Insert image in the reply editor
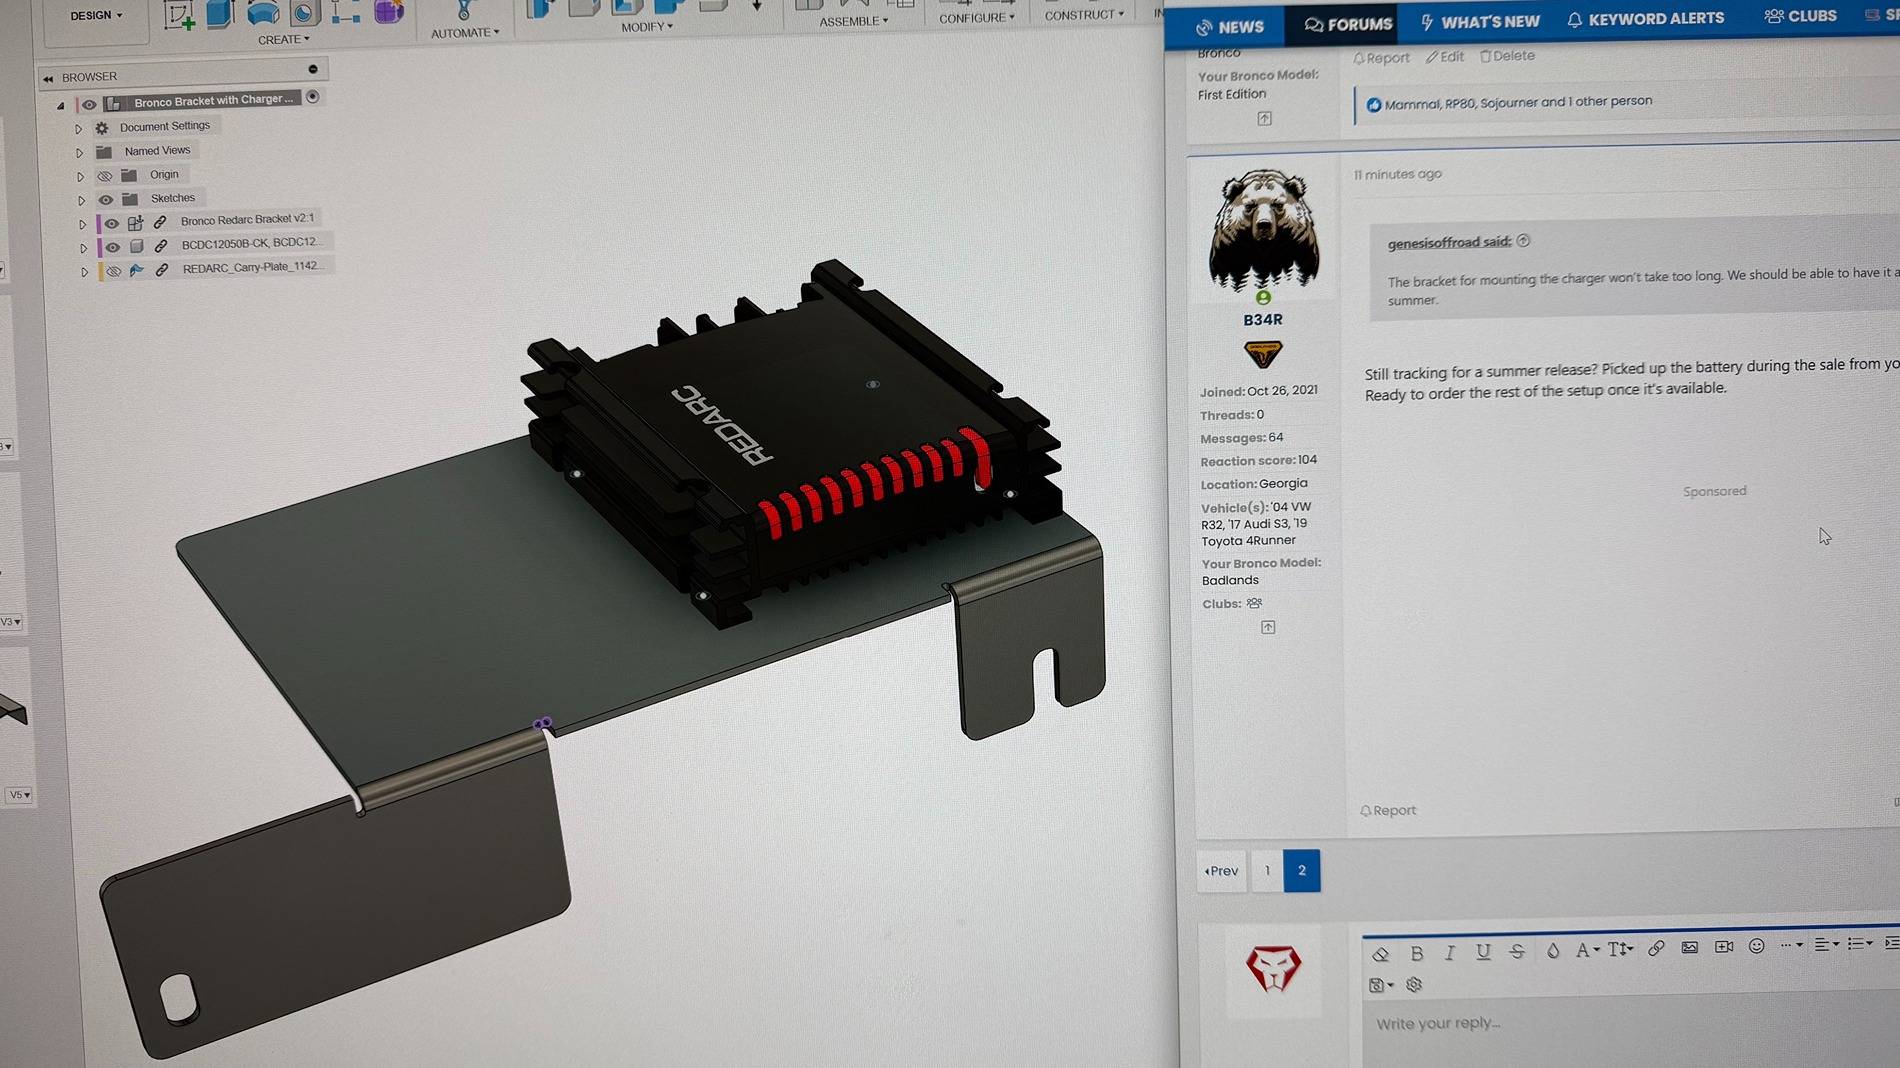The width and height of the screenshot is (1900, 1068). (1690, 948)
